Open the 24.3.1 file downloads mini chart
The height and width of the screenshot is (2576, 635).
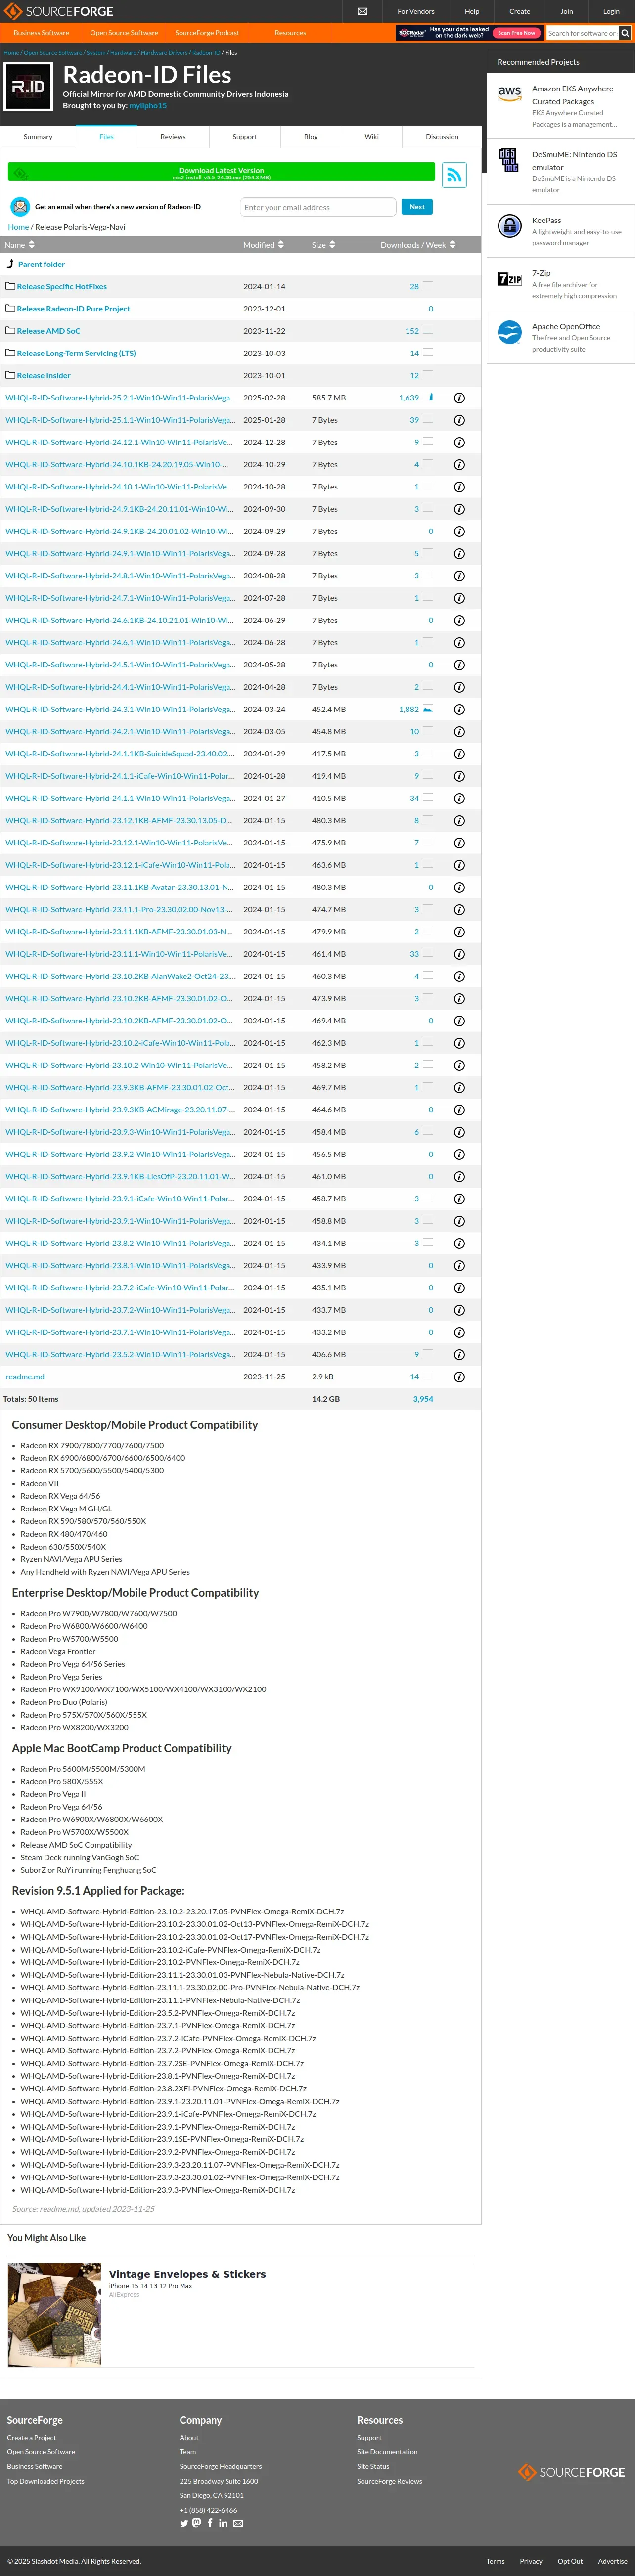tap(428, 709)
